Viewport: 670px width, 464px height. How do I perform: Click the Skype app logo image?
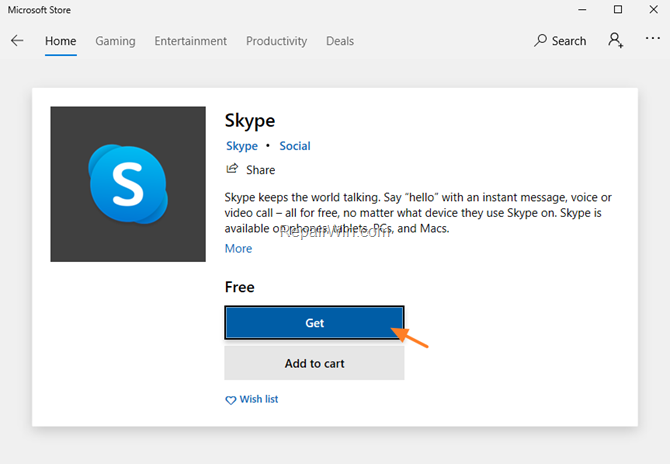(128, 184)
